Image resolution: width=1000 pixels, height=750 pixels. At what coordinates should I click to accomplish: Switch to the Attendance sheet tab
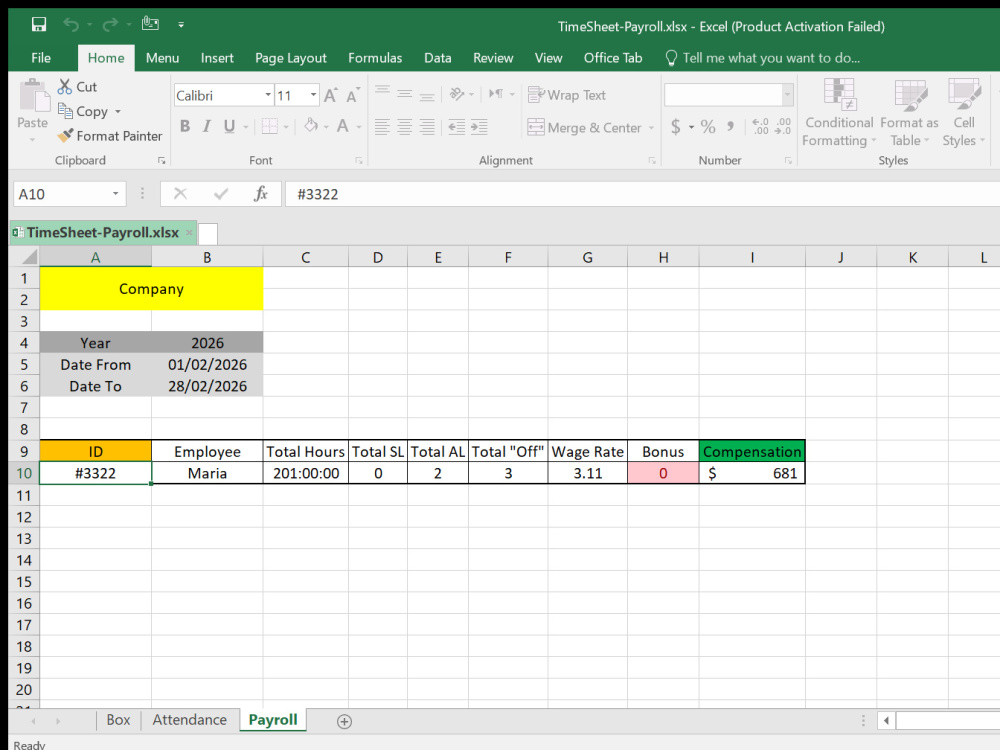click(x=189, y=720)
